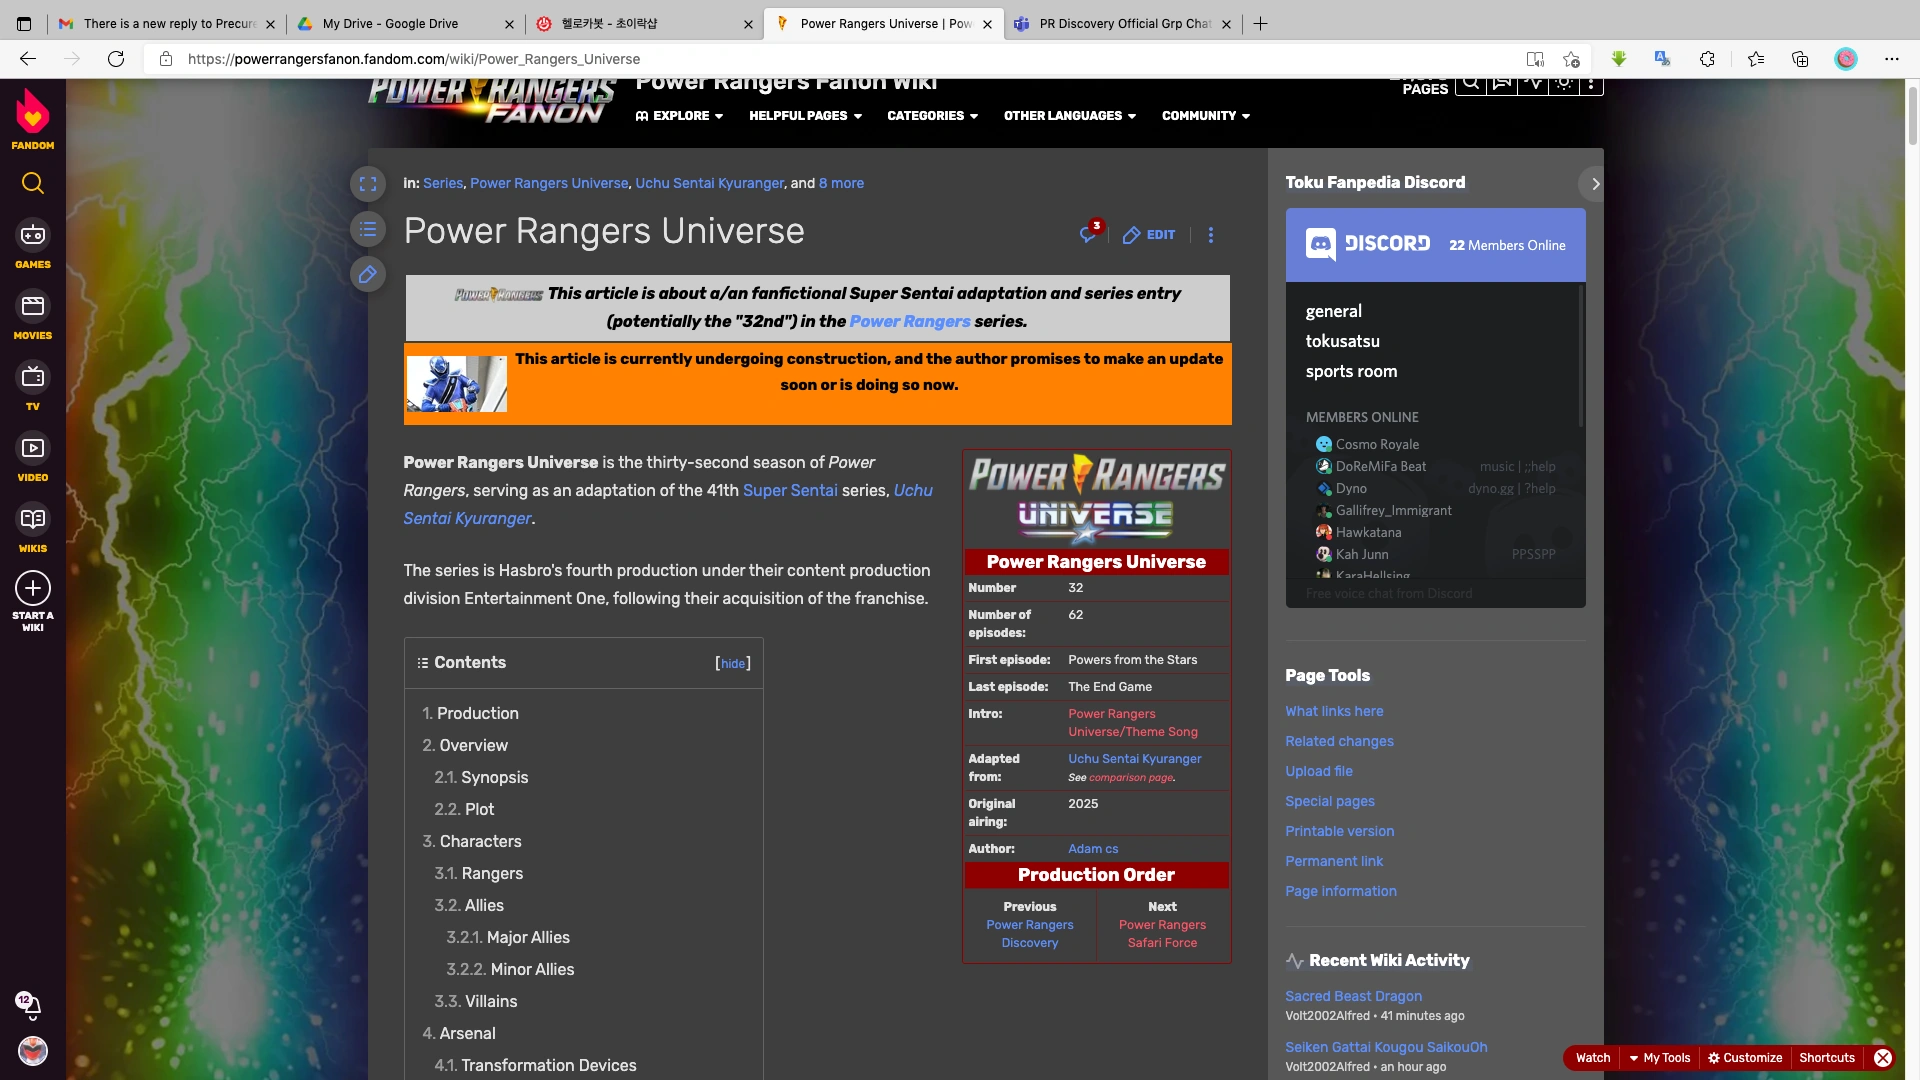Screen dimensions: 1920x1080
Task: Hide the Contents box via hide link
Action: point(733,664)
